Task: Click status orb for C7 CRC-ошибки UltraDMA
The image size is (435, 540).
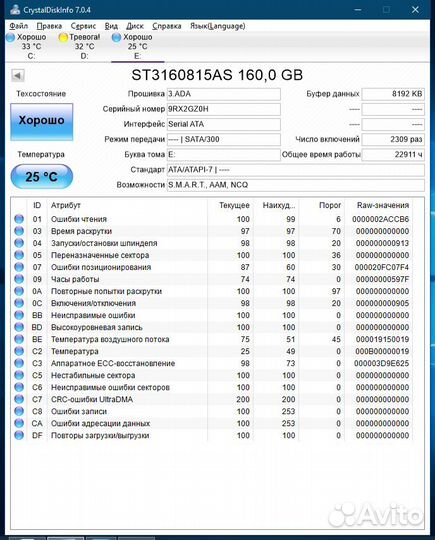Action: click(x=19, y=399)
